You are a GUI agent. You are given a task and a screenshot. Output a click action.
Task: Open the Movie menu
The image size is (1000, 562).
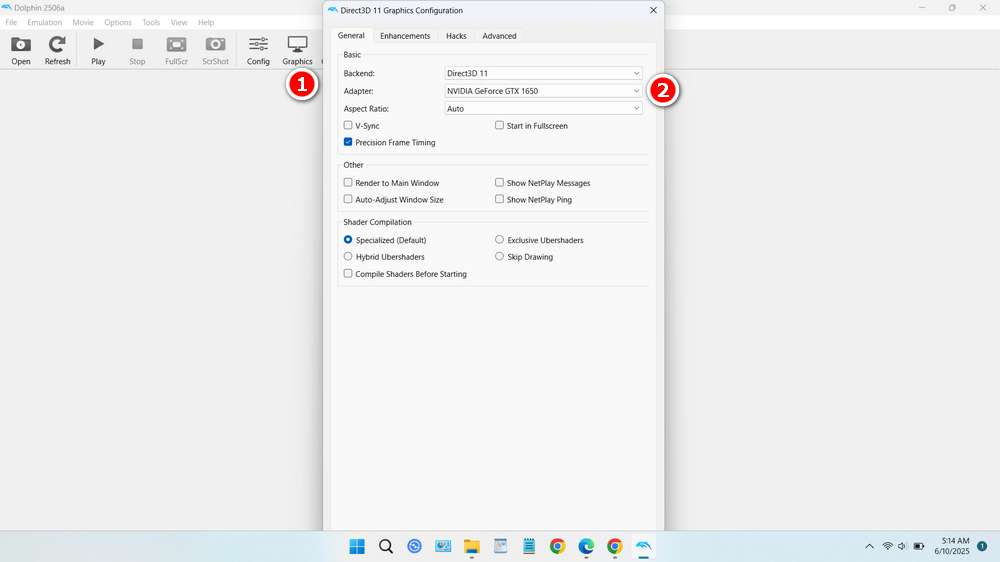83,22
